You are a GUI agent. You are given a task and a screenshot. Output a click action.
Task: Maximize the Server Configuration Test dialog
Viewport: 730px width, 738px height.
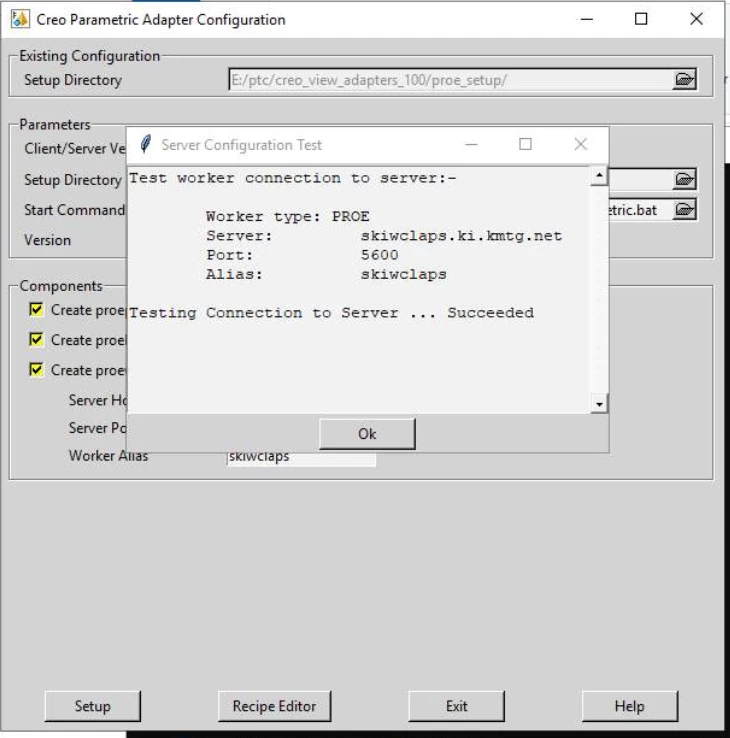(x=525, y=144)
